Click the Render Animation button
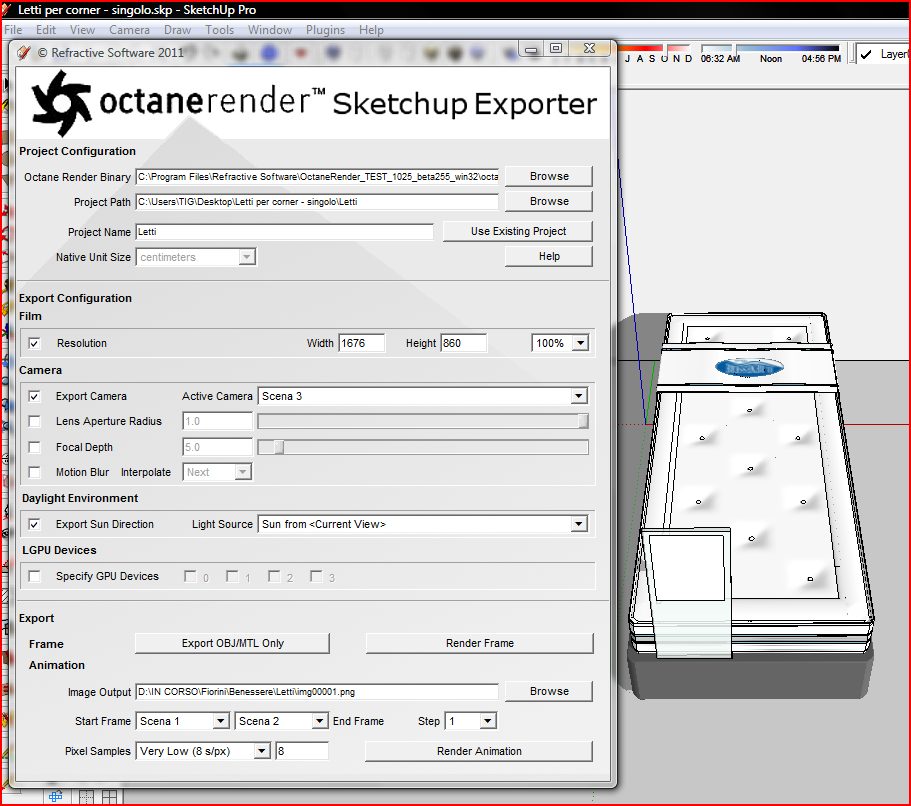 (x=479, y=751)
